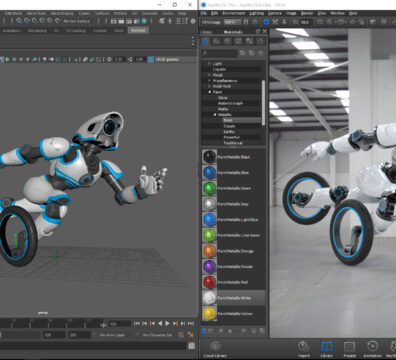Image resolution: width=396 pixels, height=360 pixels.
Task: Play the Maya animation forwards
Action: pos(167,323)
